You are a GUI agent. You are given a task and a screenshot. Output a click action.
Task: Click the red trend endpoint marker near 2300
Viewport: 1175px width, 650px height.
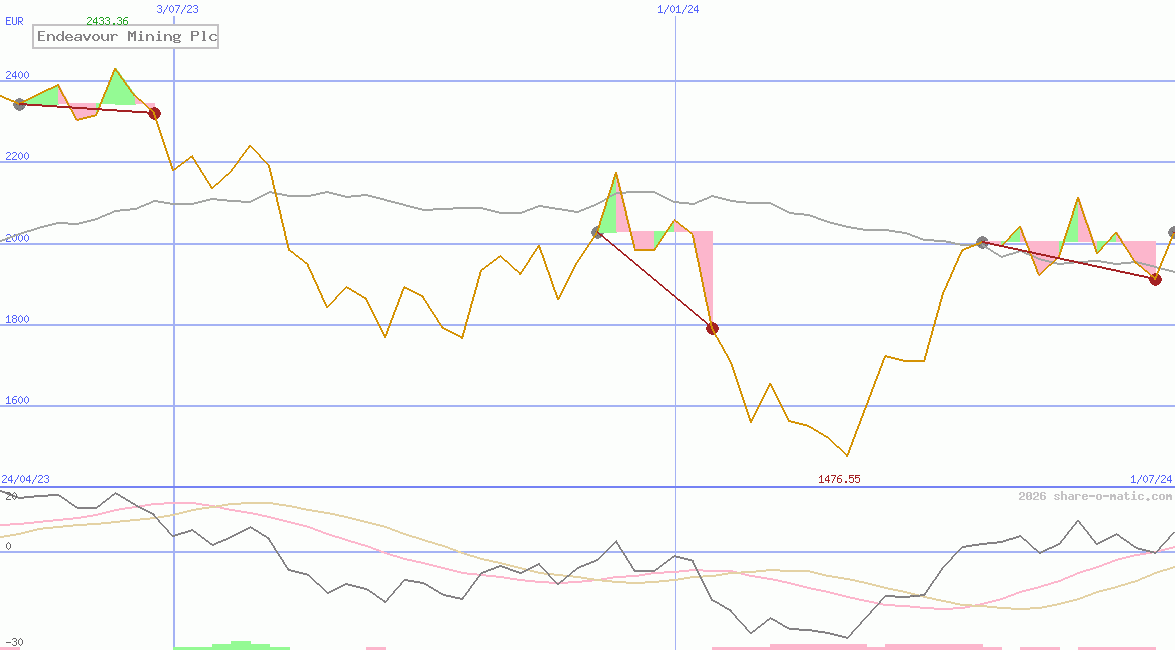point(154,113)
